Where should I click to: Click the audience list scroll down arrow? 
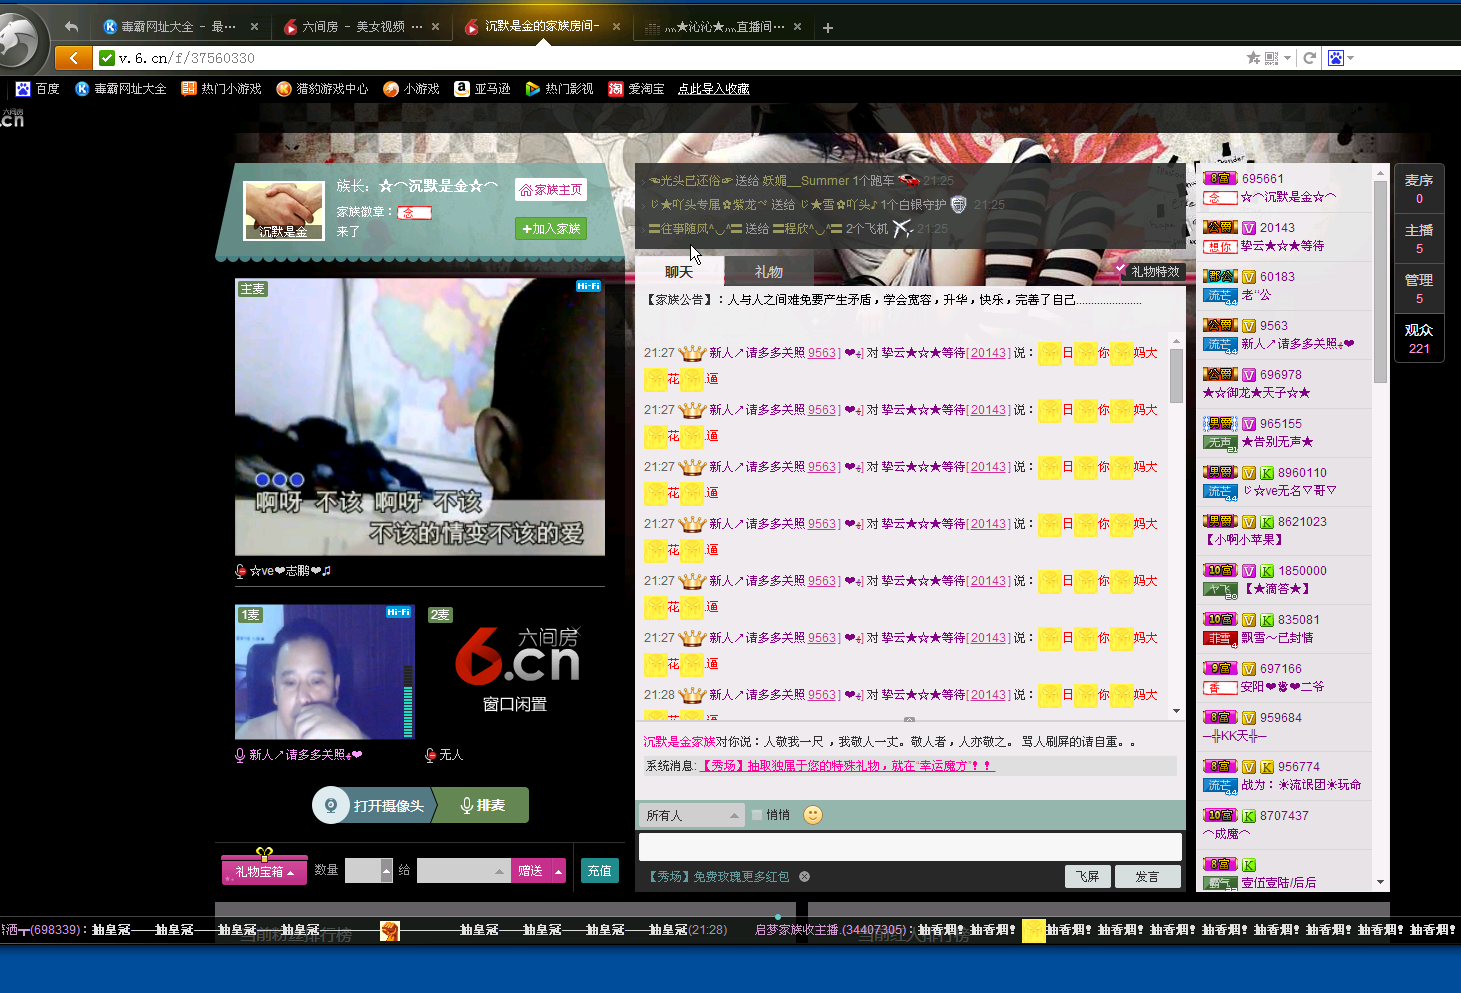pos(1381,882)
